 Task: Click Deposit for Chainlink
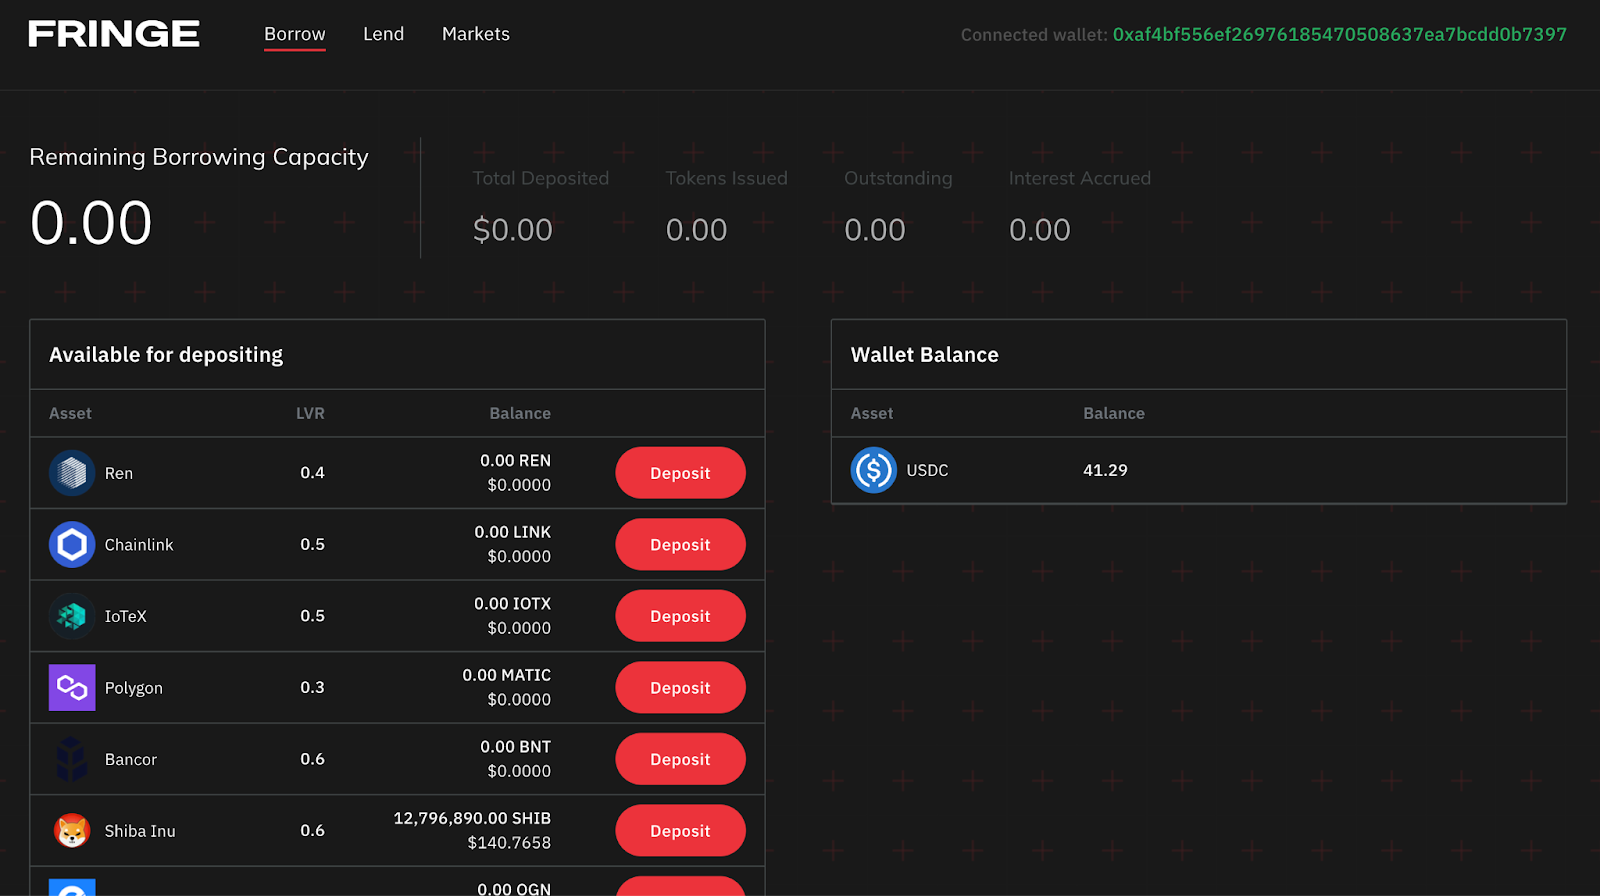tap(681, 545)
